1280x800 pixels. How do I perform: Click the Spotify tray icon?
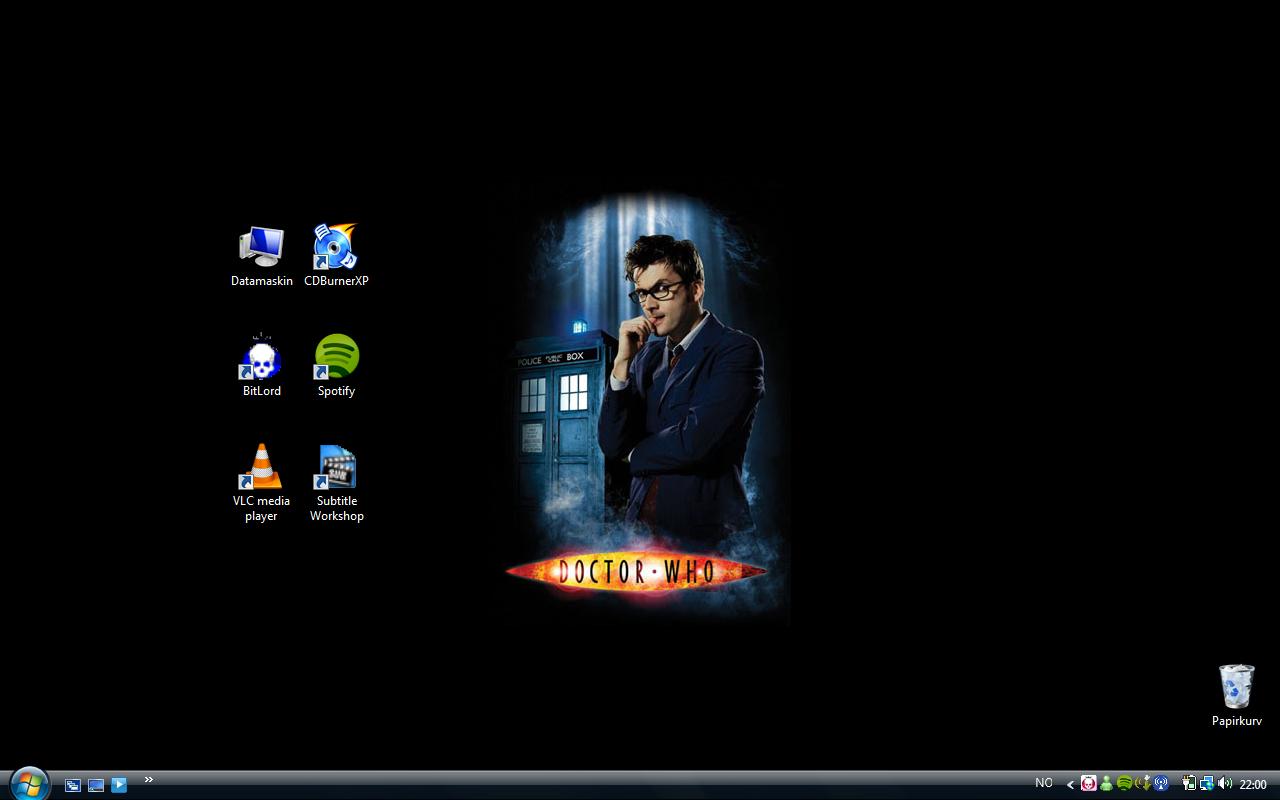(x=1124, y=783)
